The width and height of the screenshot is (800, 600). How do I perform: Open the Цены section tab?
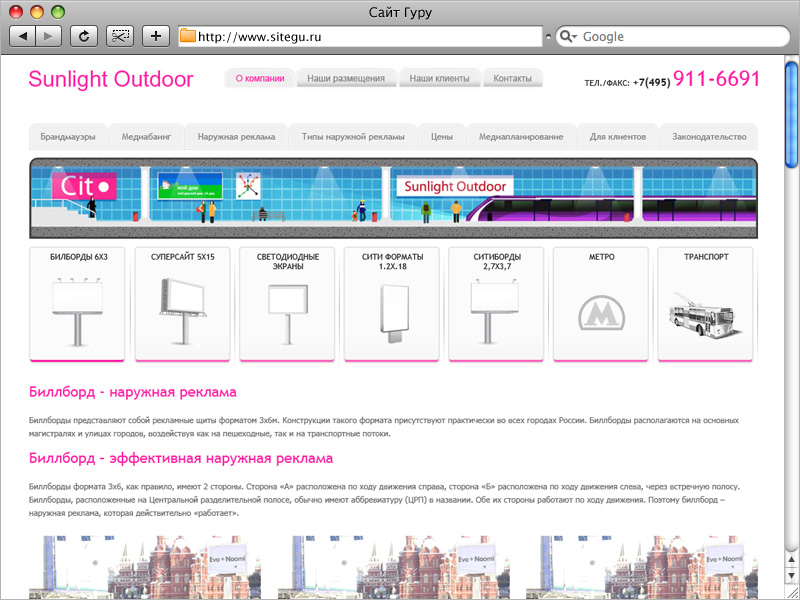[x=442, y=137]
